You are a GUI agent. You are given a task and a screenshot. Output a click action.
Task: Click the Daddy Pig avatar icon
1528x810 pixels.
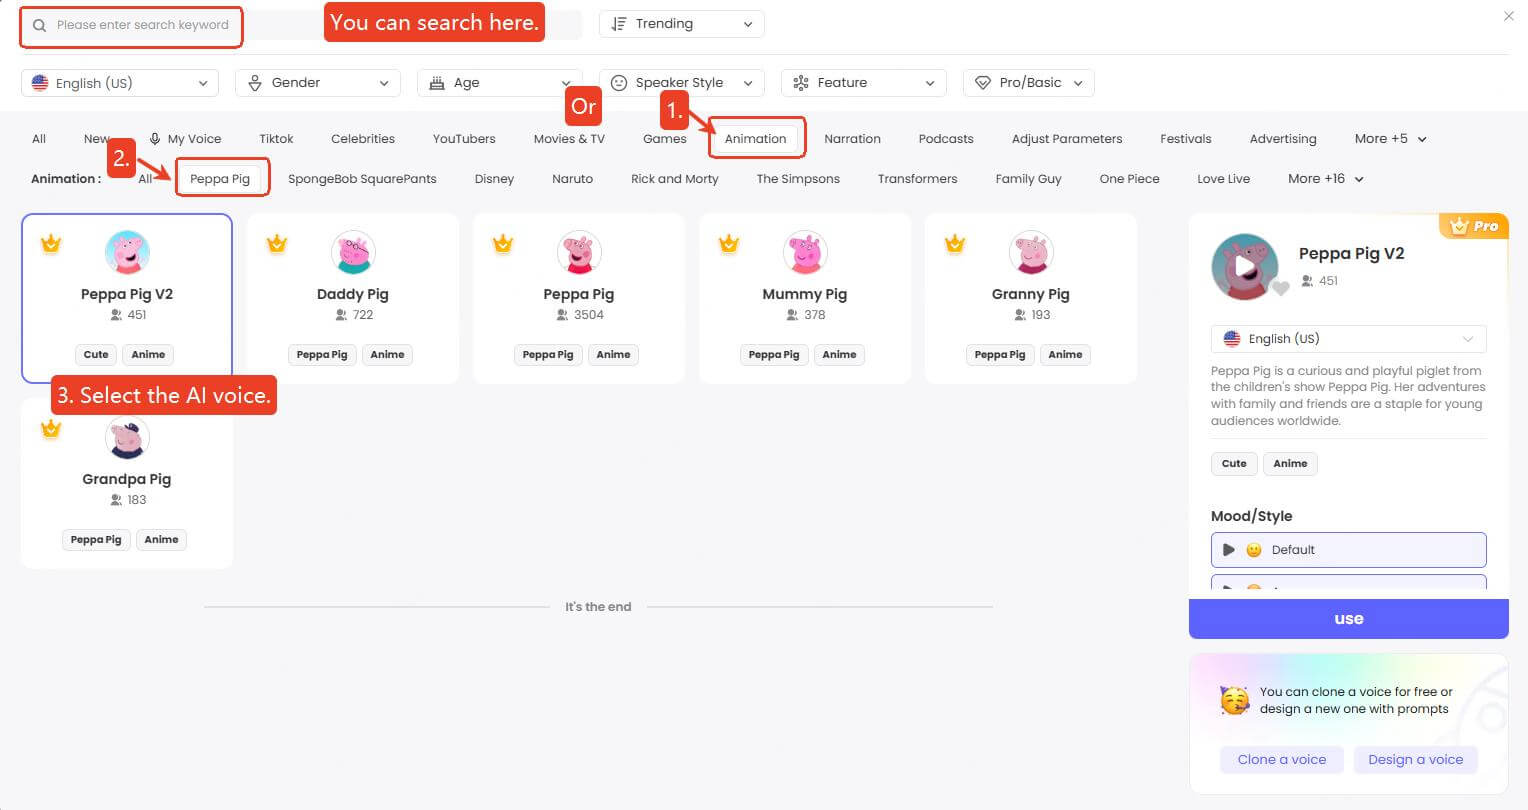(352, 253)
